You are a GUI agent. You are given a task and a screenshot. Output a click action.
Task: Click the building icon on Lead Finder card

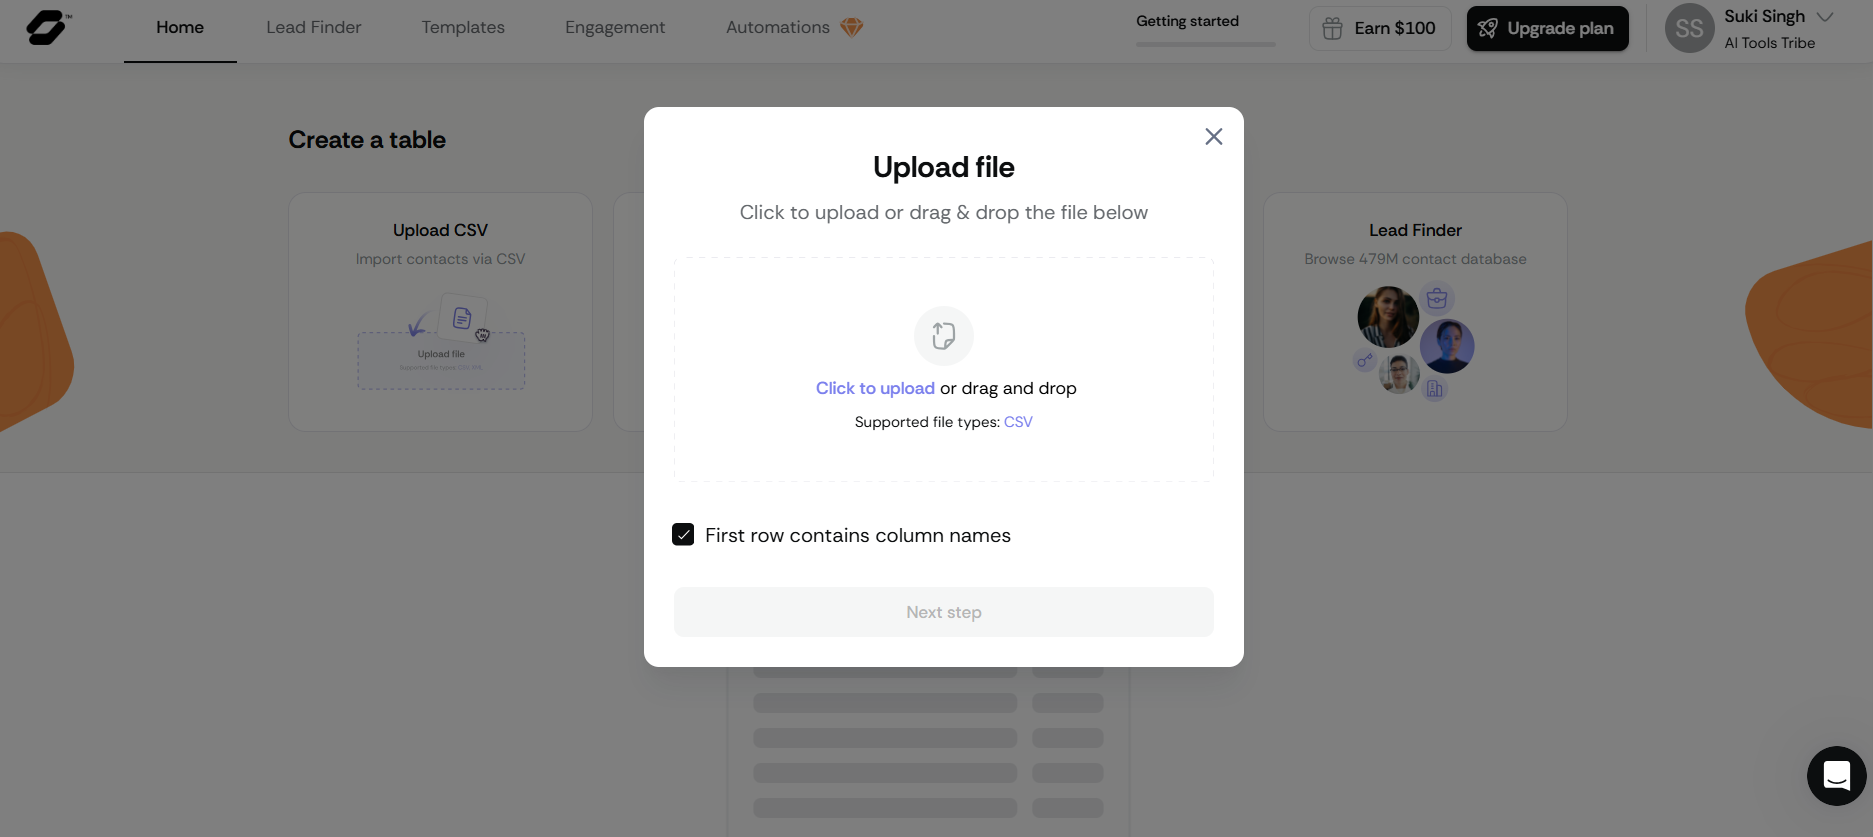1436,389
